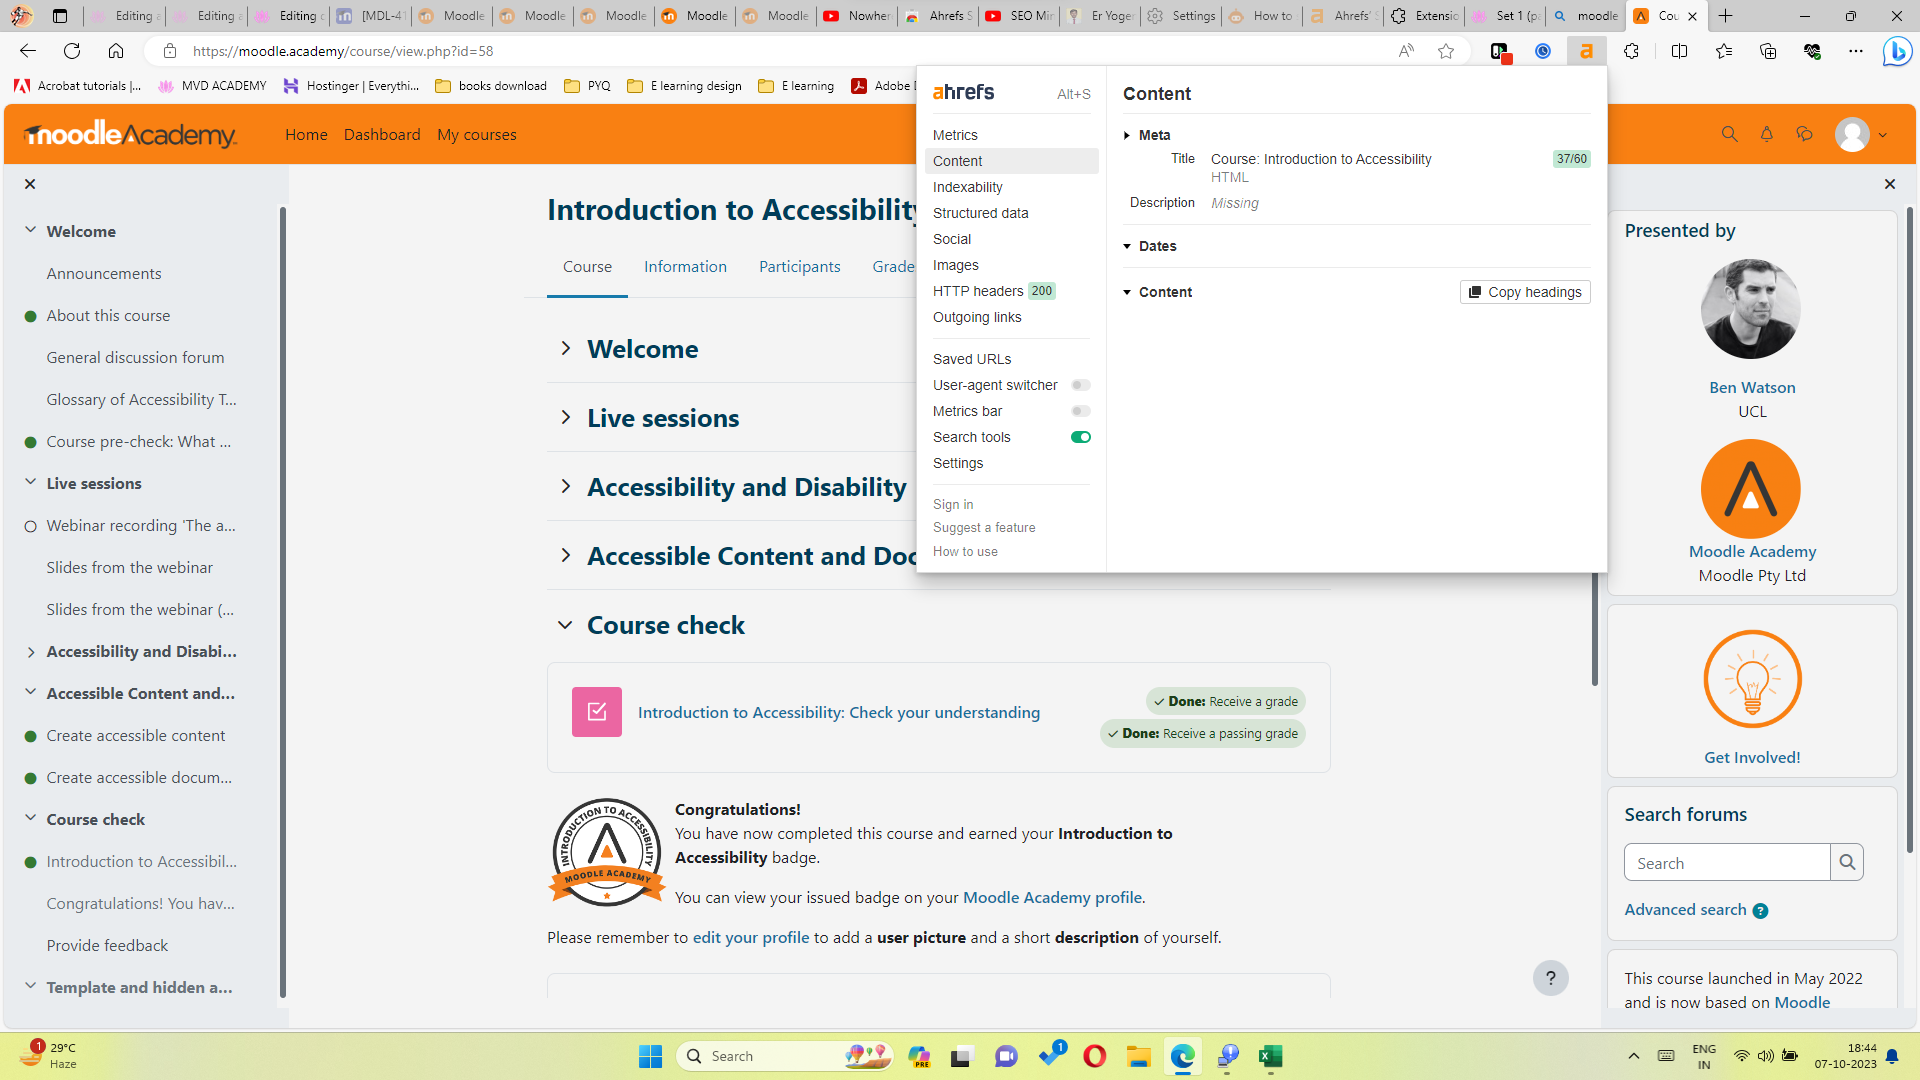Click the course index scrollbar
This screenshot has width=1920, height=1080.
(283, 600)
